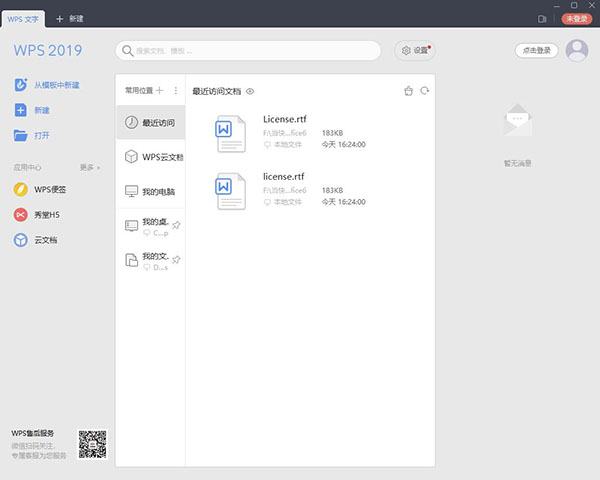Click the 新建 link in left sidebar
The width and height of the screenshot is (600, 480).
click(x=42, y=110)
